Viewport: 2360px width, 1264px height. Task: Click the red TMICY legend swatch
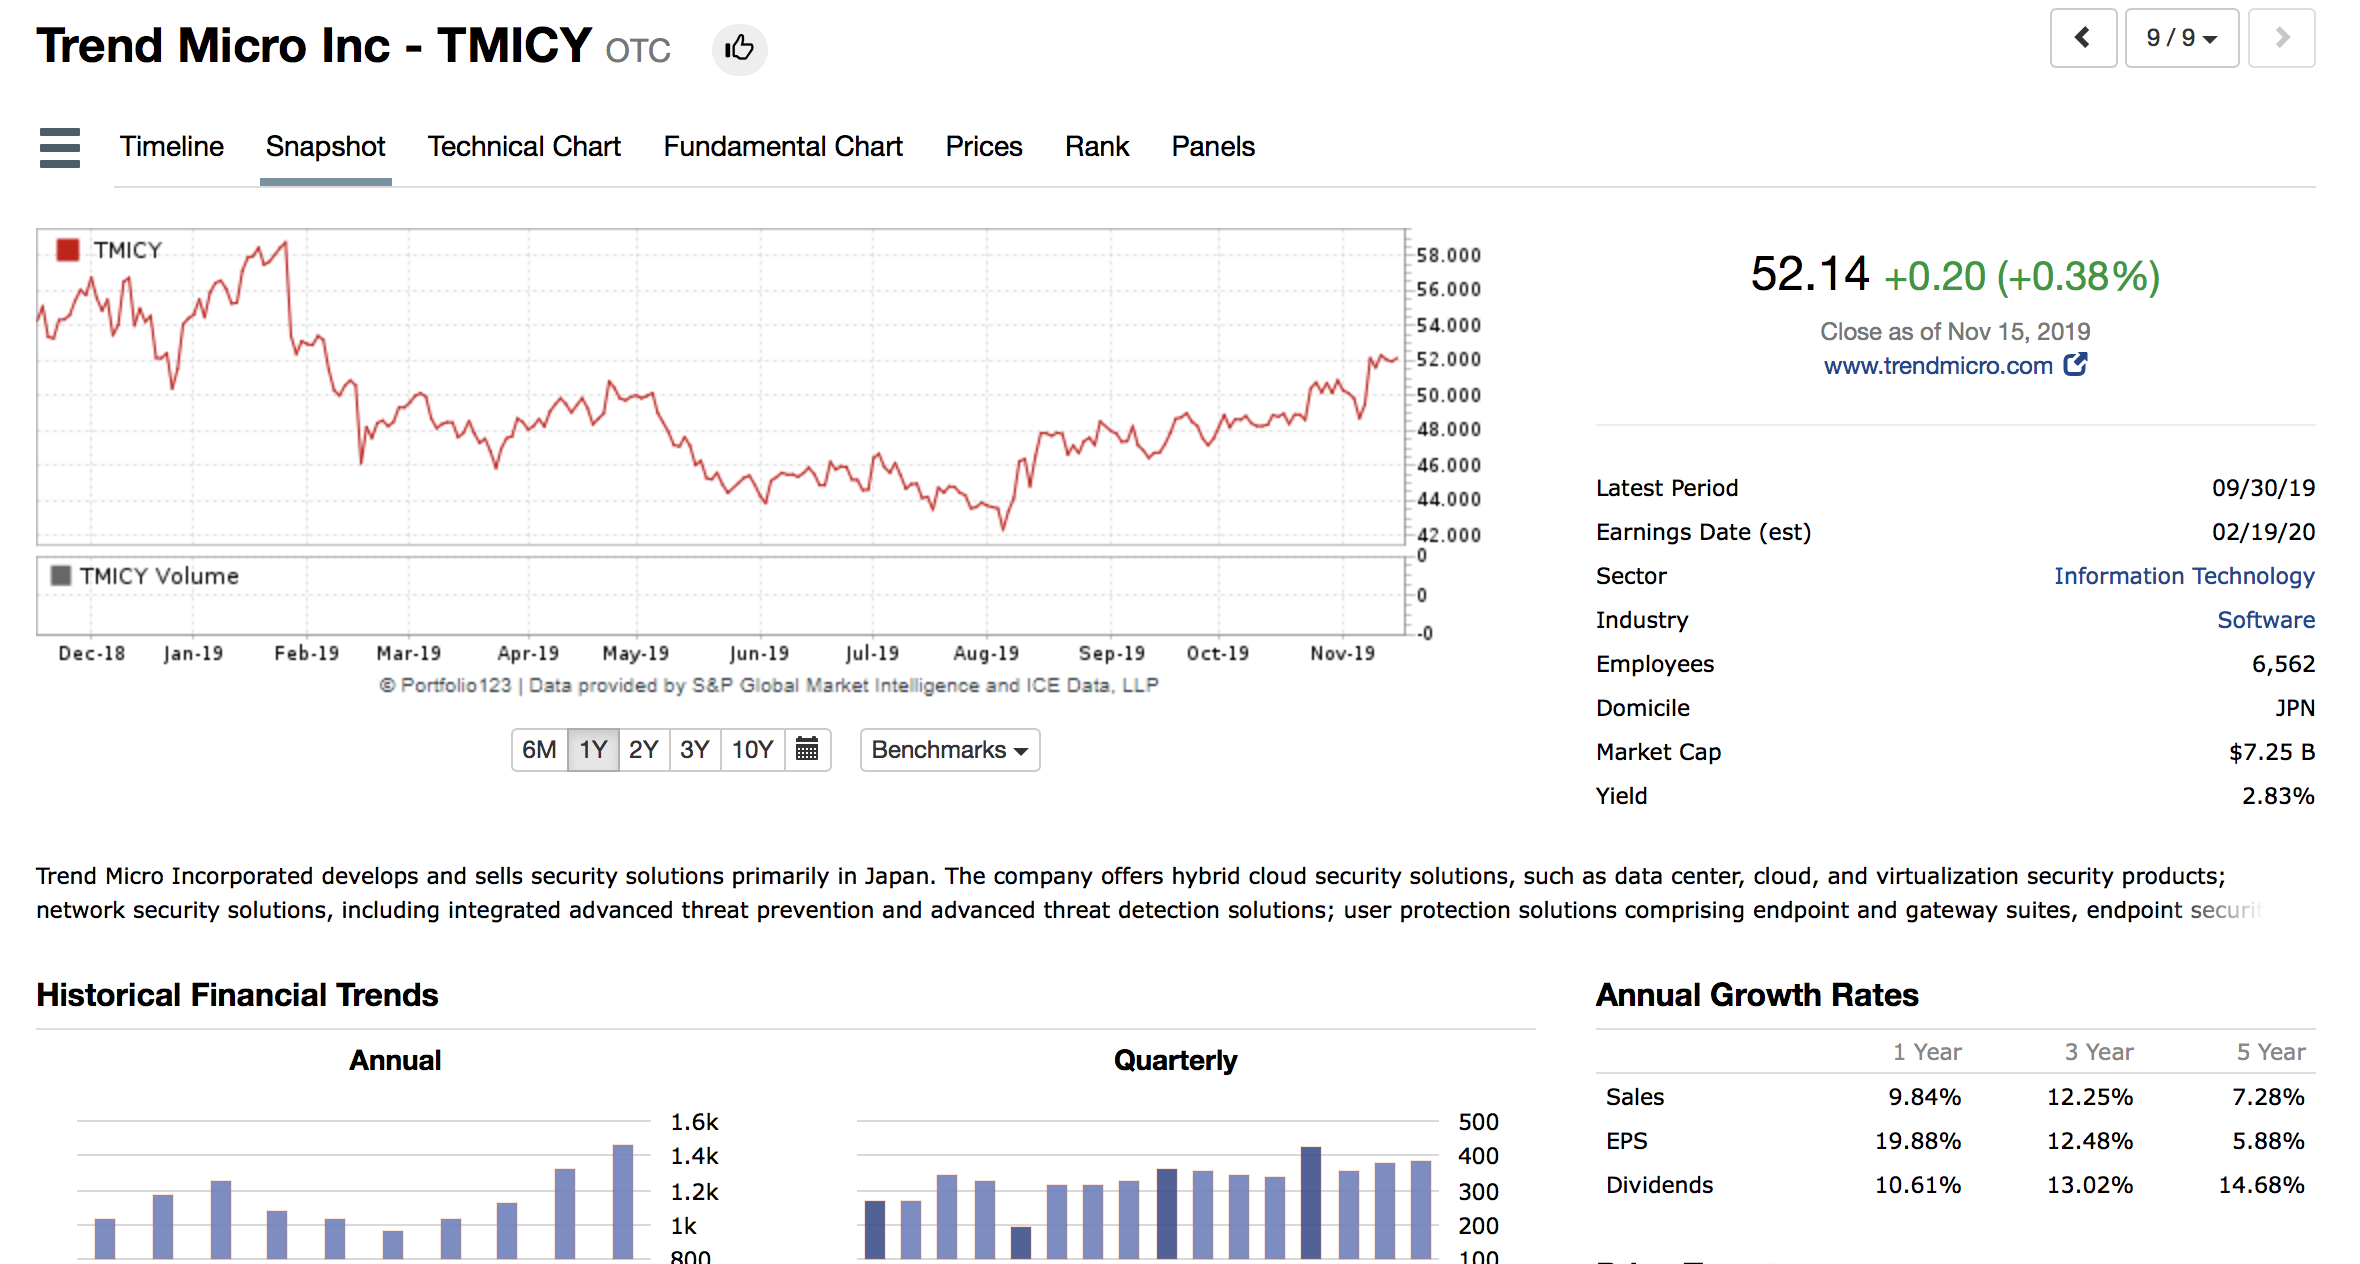point(68,250)
